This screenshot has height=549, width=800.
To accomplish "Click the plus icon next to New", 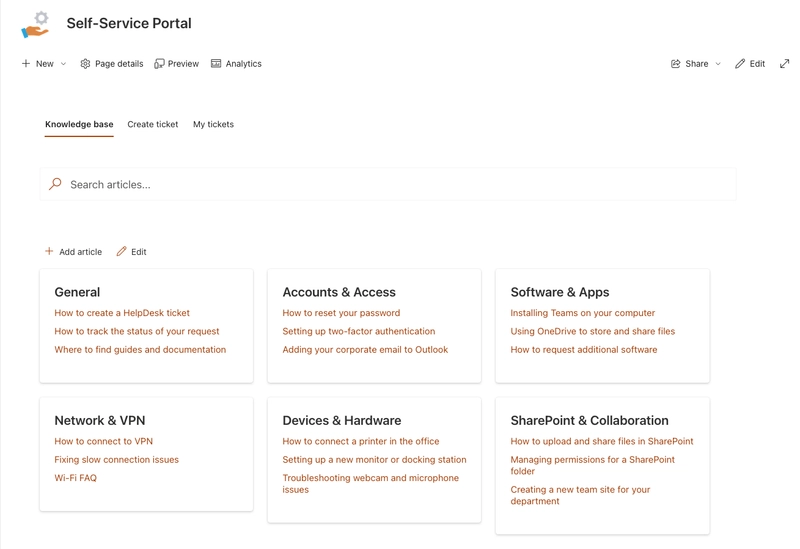I will point(26,64).
